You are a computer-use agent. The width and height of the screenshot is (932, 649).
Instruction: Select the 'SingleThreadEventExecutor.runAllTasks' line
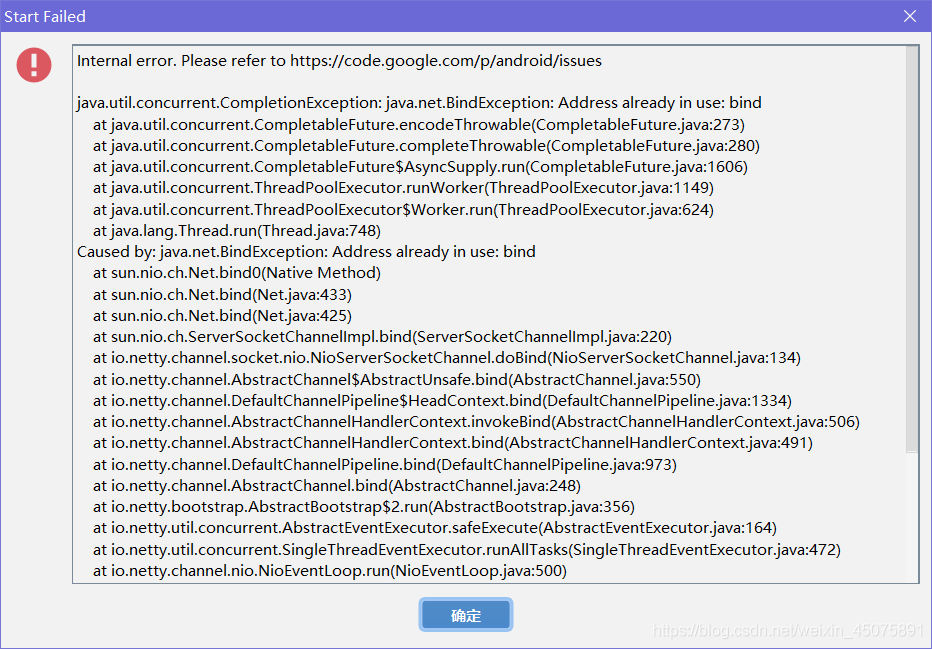pos(467,549)
